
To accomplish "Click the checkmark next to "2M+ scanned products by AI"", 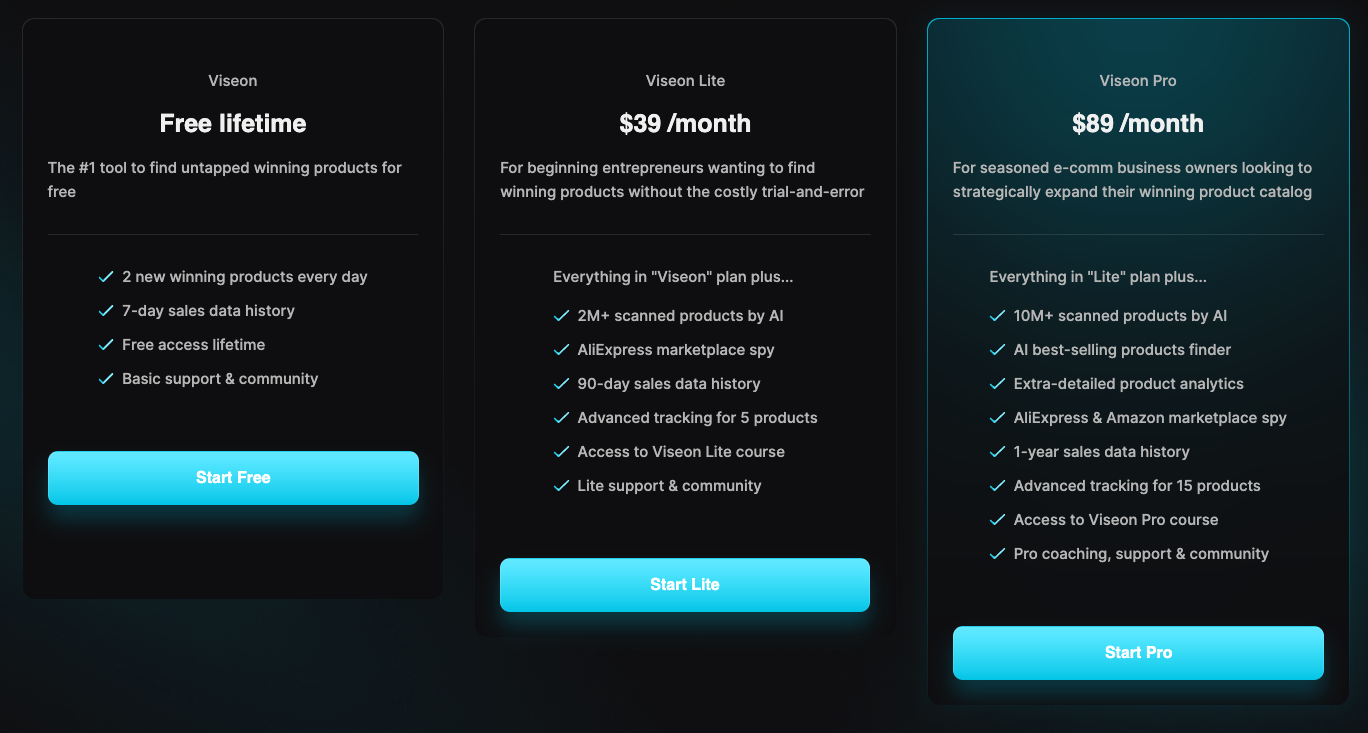I will click(560, 315).
